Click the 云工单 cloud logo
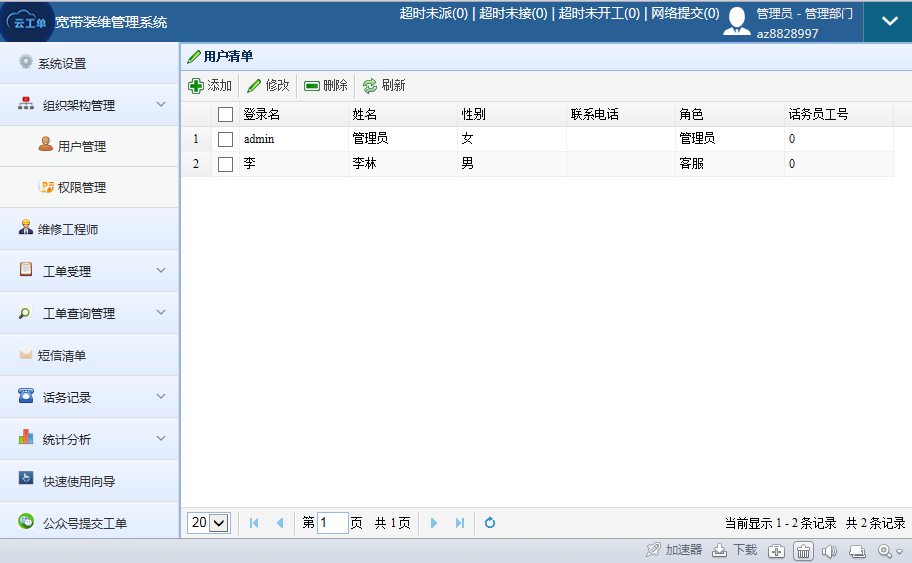The image size is (912, 563). (x=27, y=22)
